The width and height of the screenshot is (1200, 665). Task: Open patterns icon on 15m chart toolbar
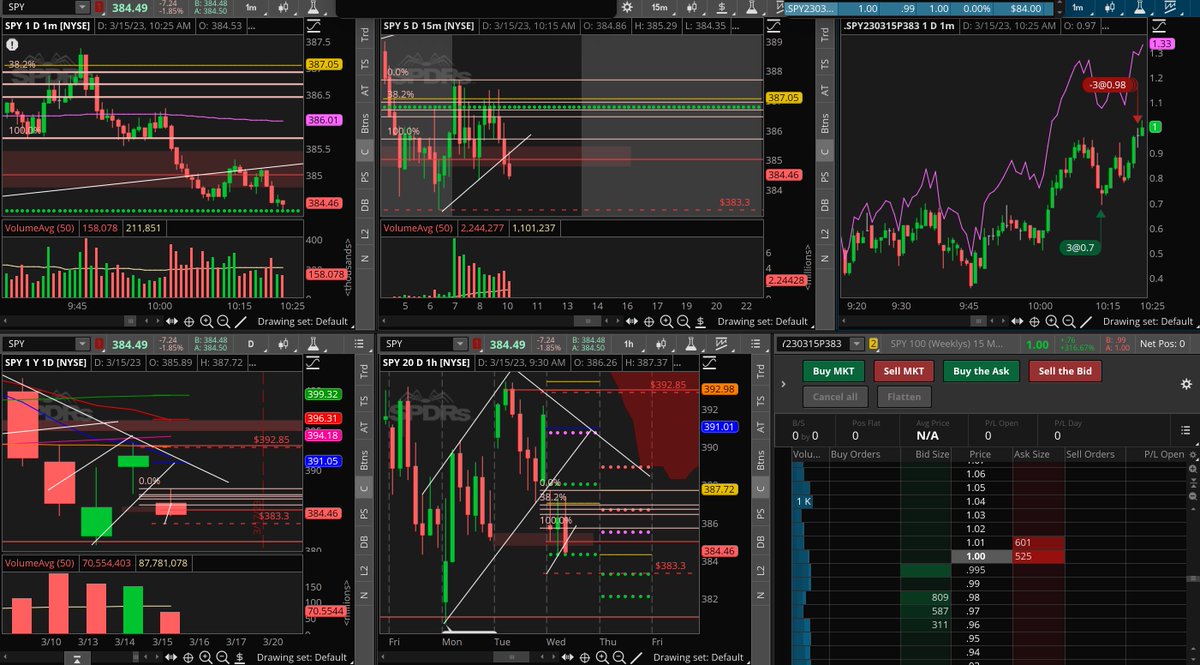(778, 8)
